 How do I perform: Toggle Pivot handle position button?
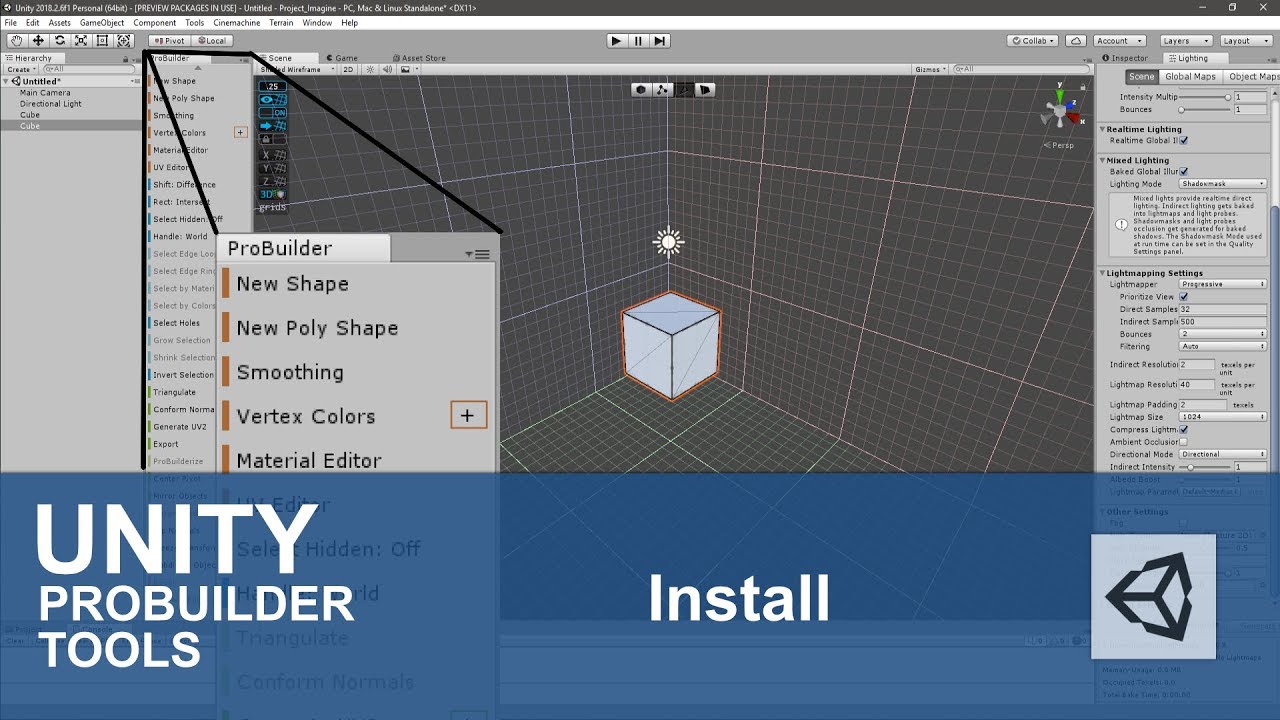point(169,41)
